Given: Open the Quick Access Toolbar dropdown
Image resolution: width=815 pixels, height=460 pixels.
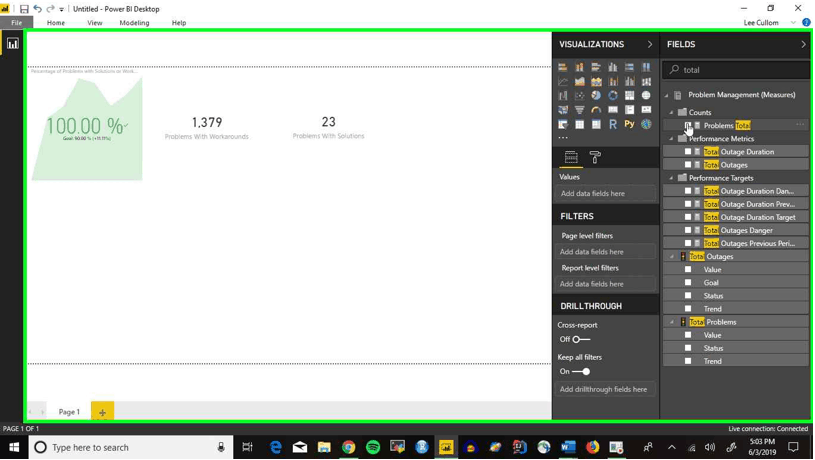Looking at the screenshot, I should [x=61, y=9].
